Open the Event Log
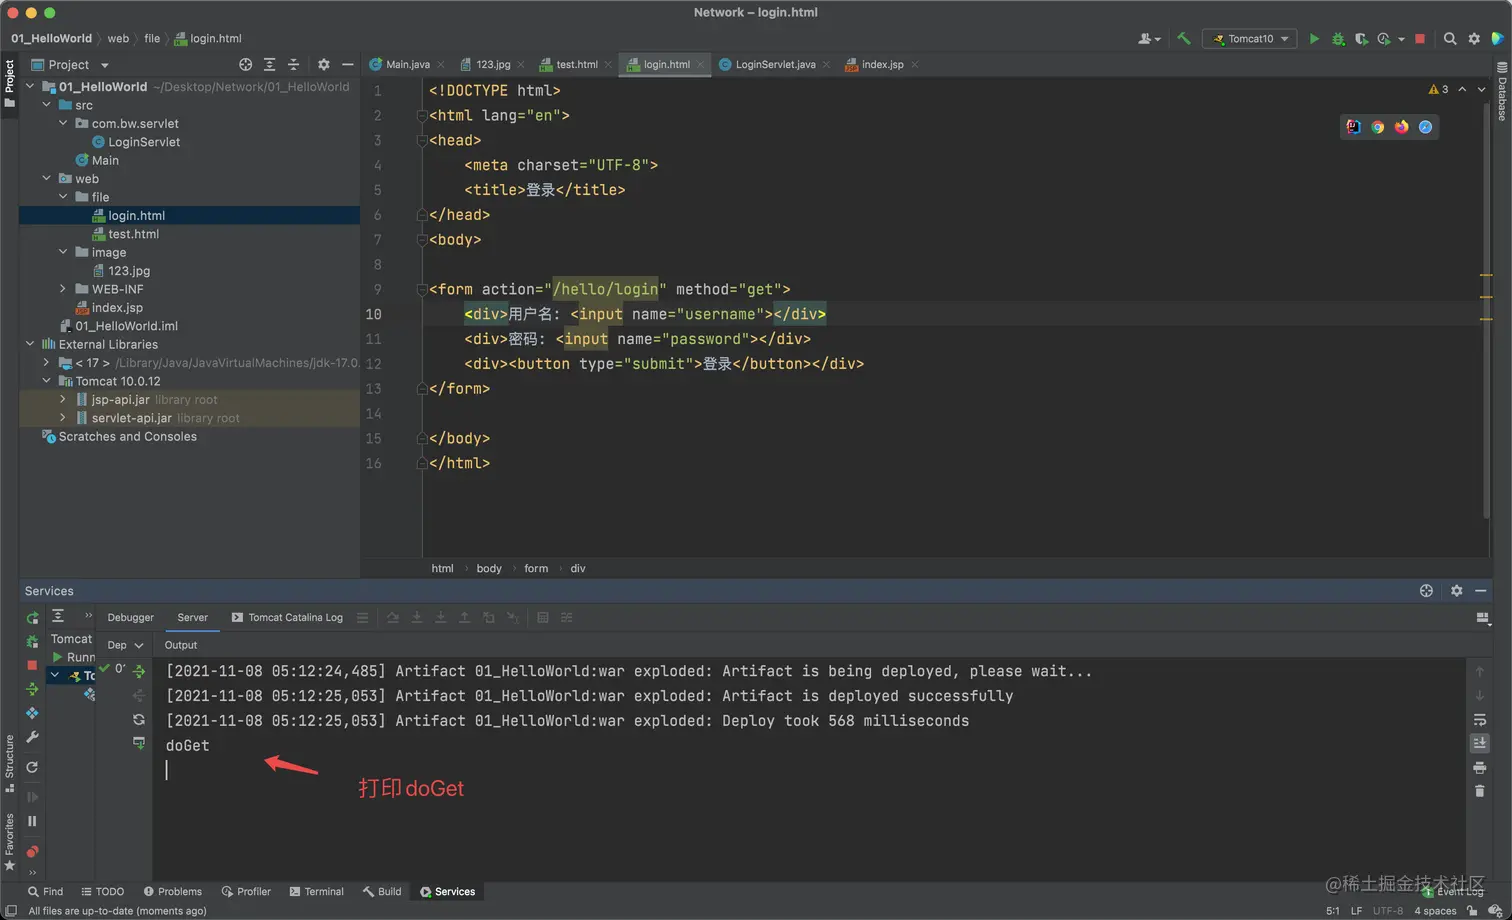The width and height of the screenshot is (1512, 920). click(1453, 892)
